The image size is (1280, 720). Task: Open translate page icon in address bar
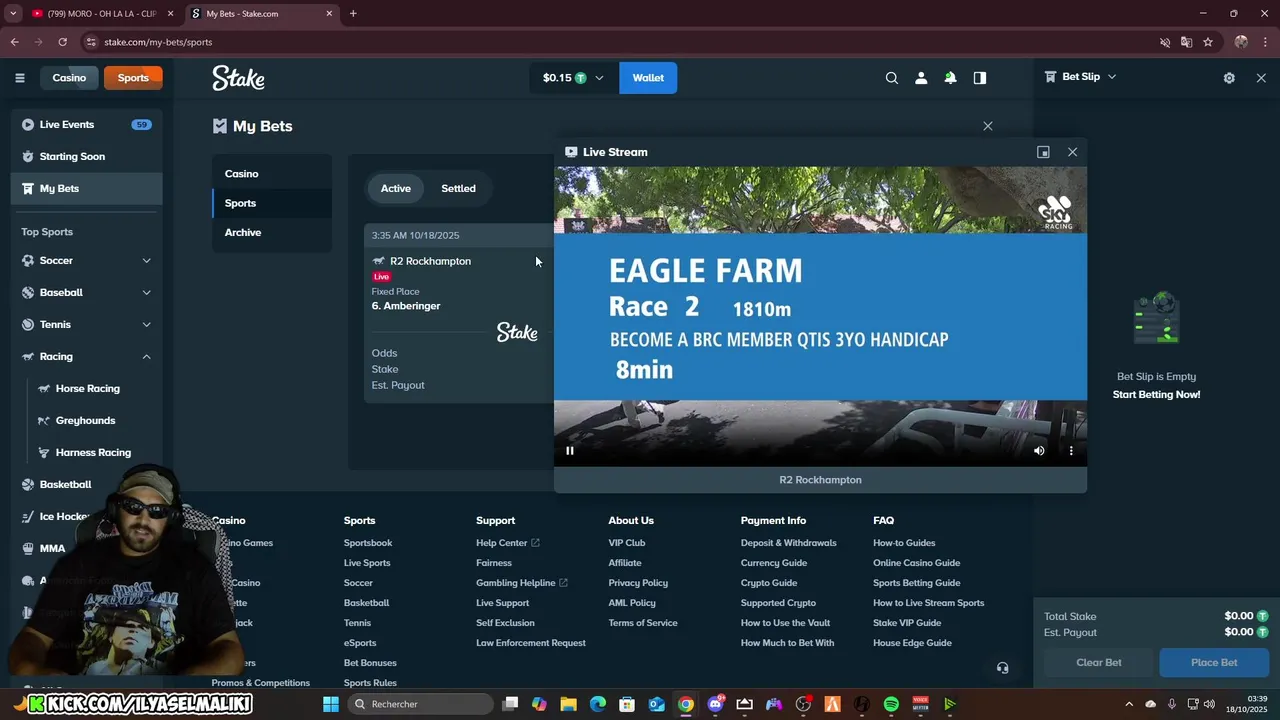click(1186, 42)
